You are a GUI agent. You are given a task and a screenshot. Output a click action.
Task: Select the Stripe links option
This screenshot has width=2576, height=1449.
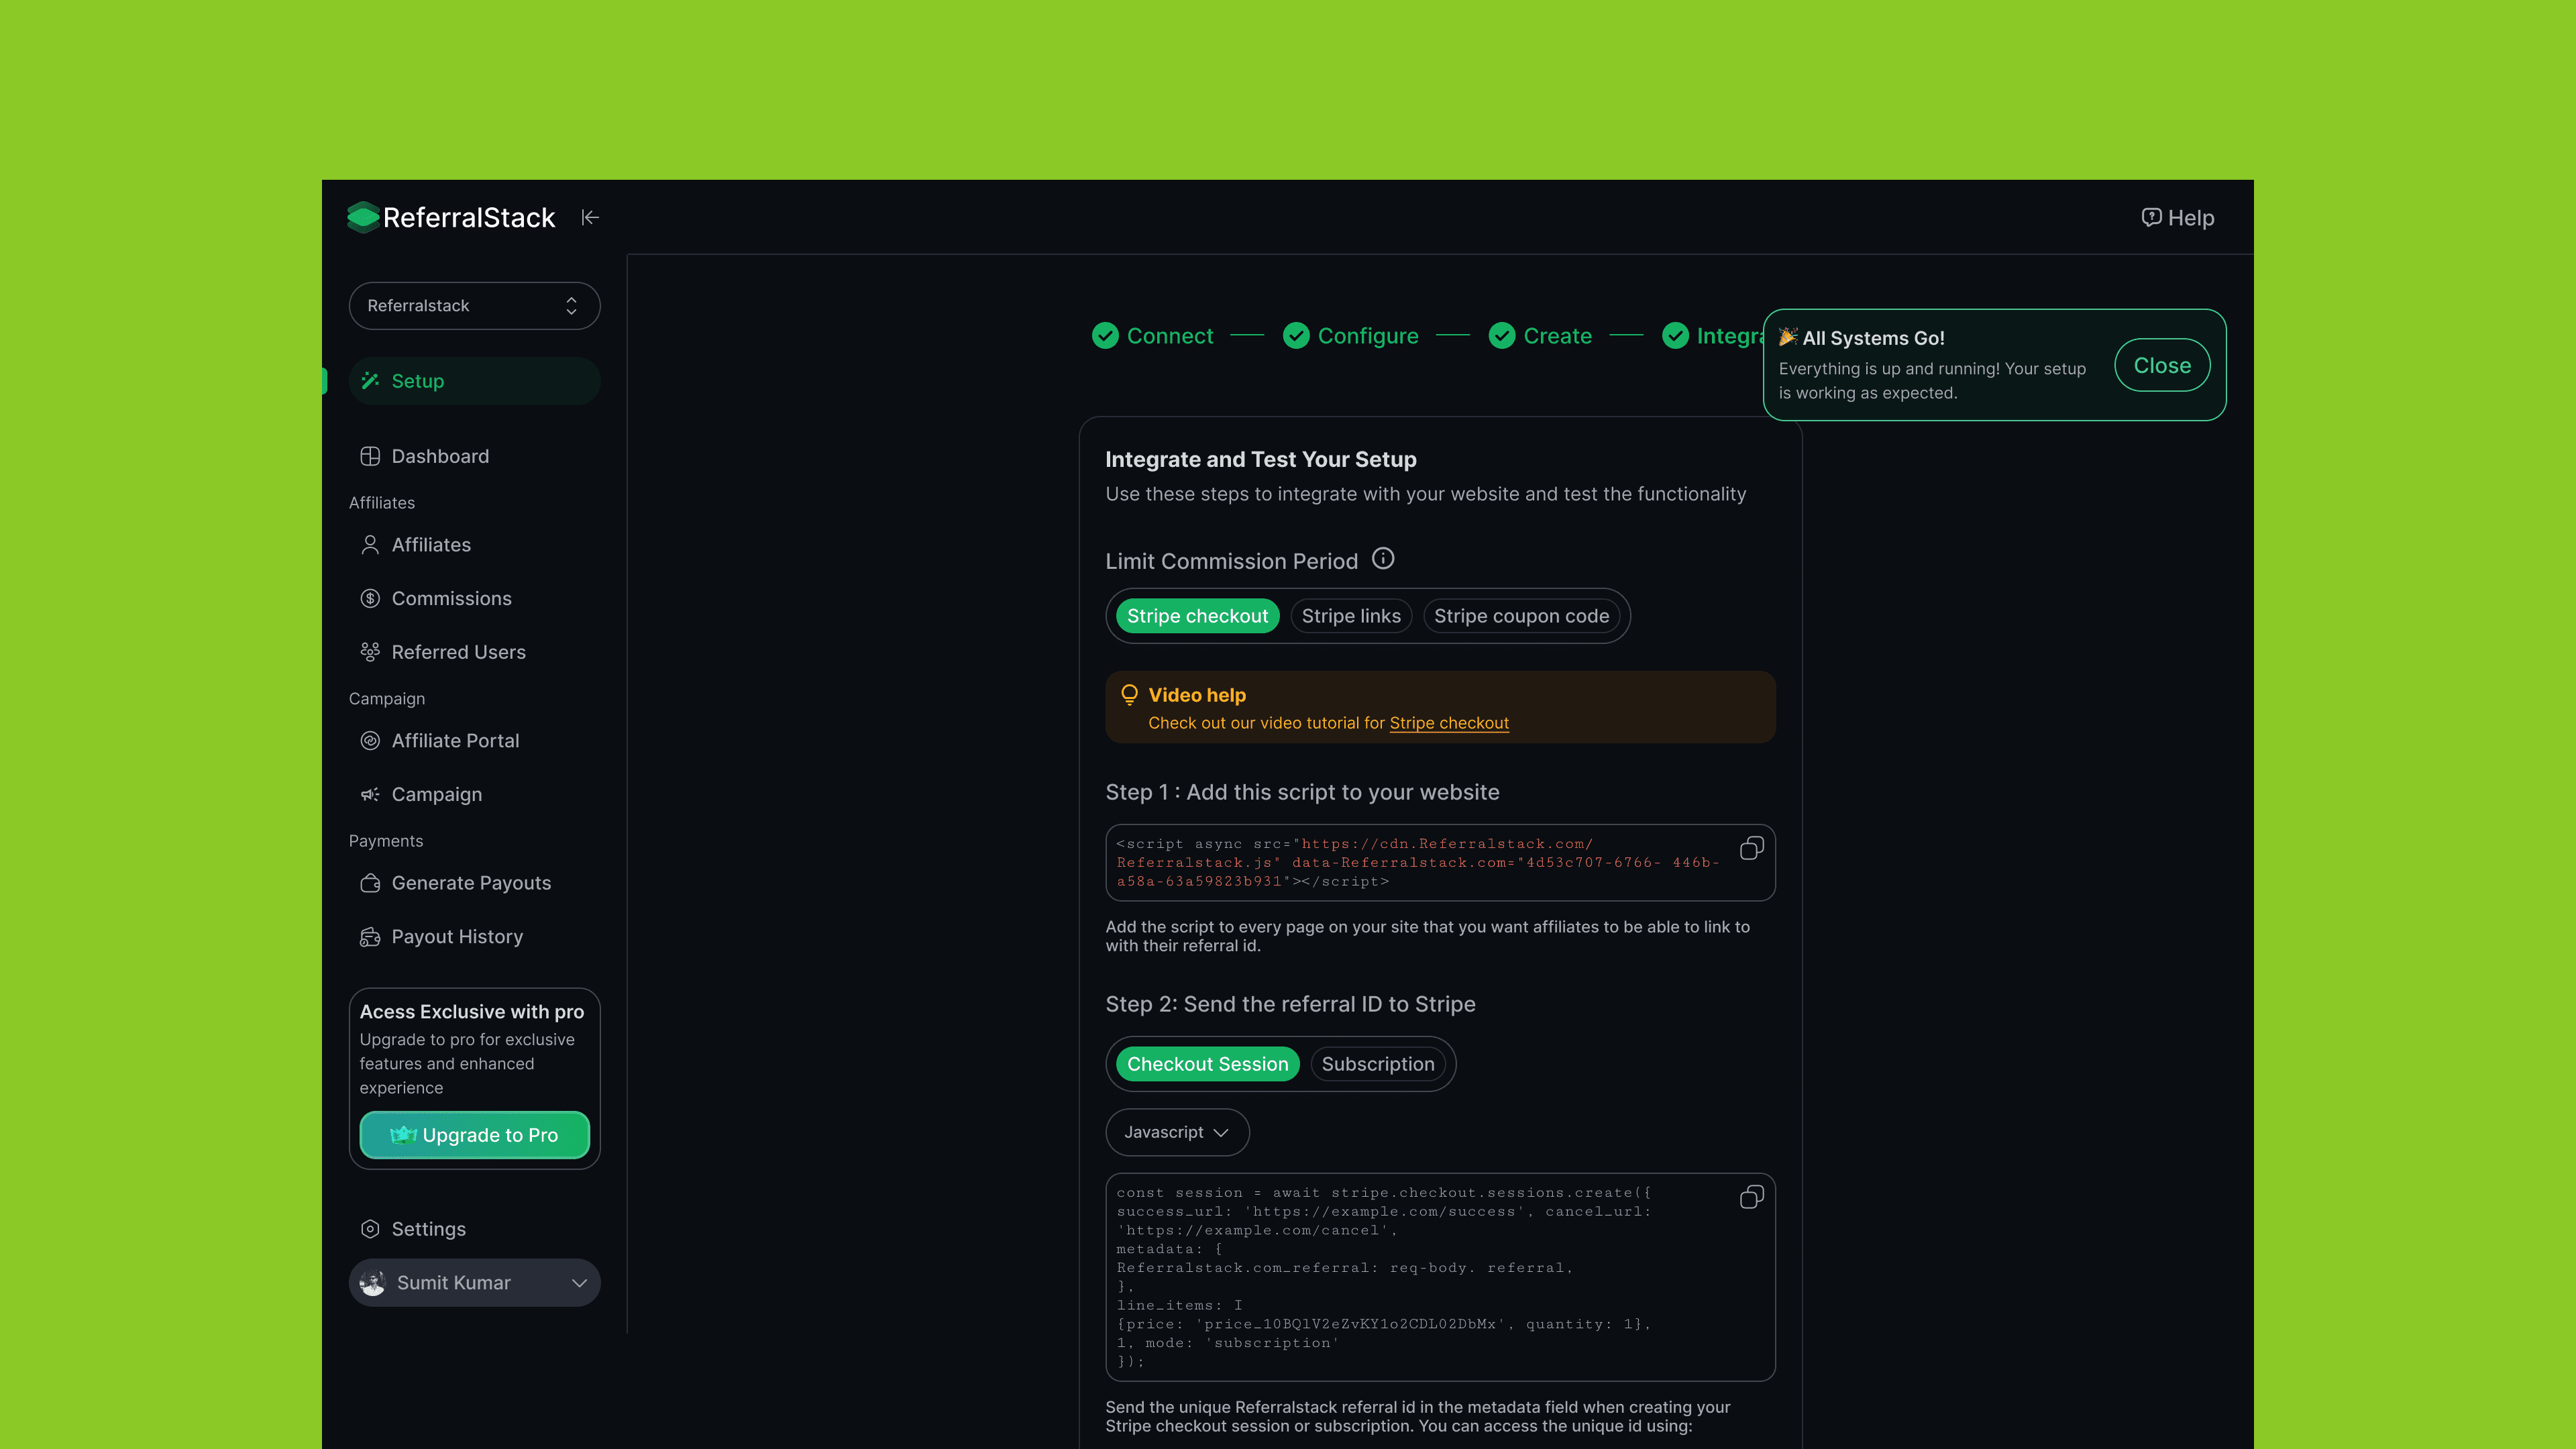1351,616
